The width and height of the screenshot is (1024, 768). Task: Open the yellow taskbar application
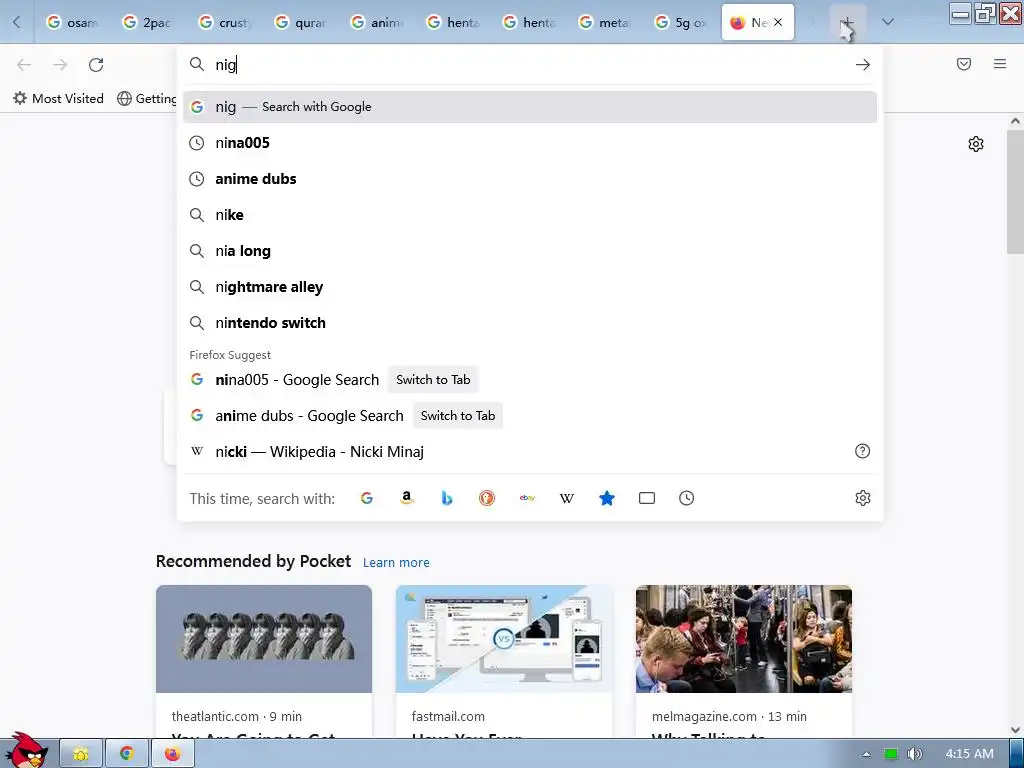pos(81,754)
